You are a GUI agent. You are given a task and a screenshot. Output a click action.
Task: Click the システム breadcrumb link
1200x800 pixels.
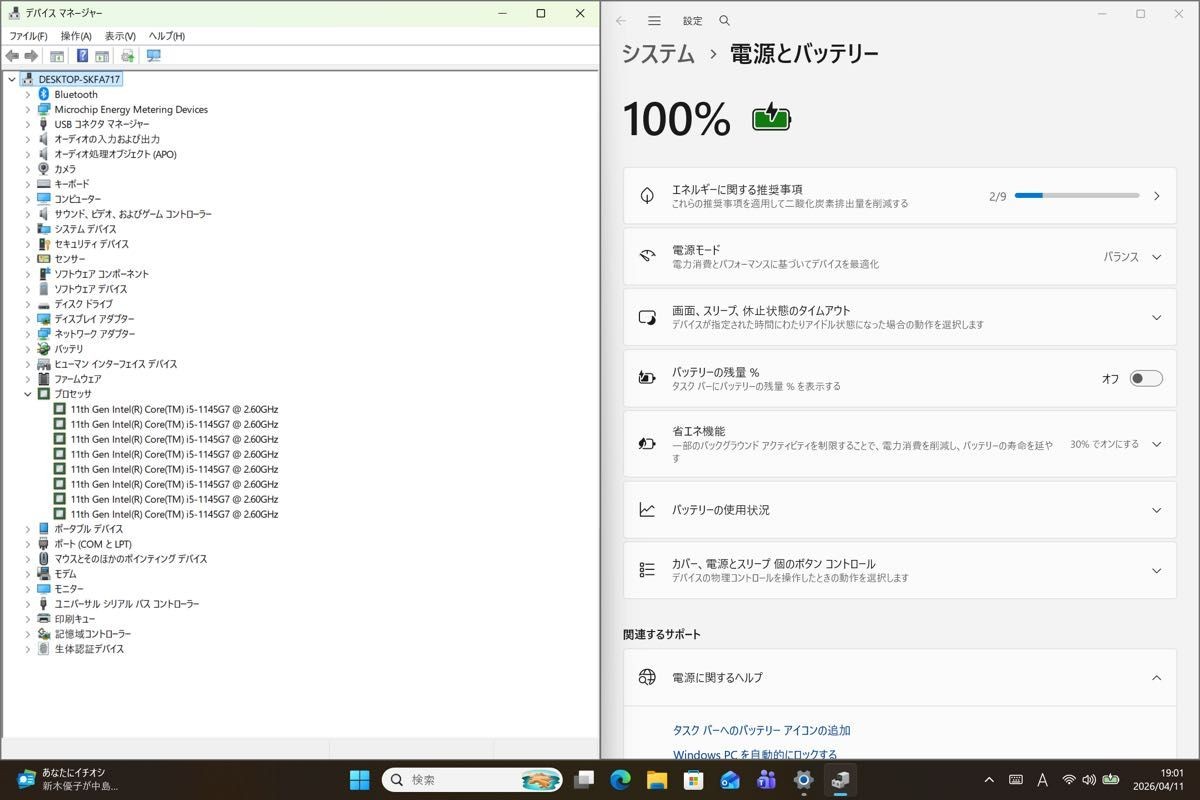pyautogui.click(x=658, y=54)
